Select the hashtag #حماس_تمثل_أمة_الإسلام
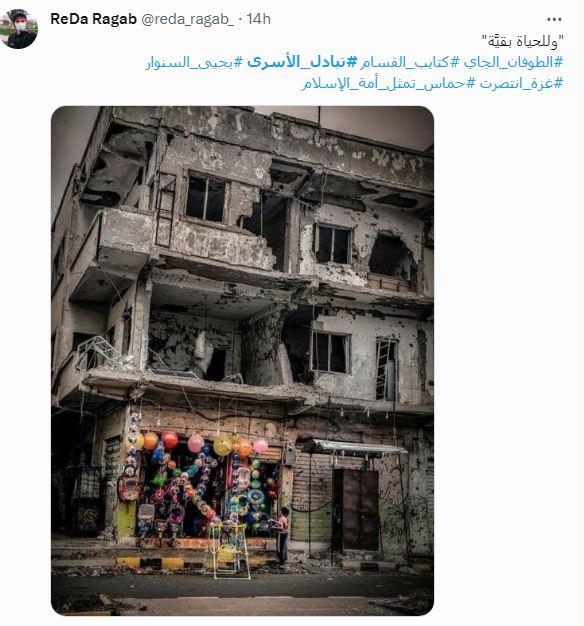584x626 pixels. [x=389, y=84]
